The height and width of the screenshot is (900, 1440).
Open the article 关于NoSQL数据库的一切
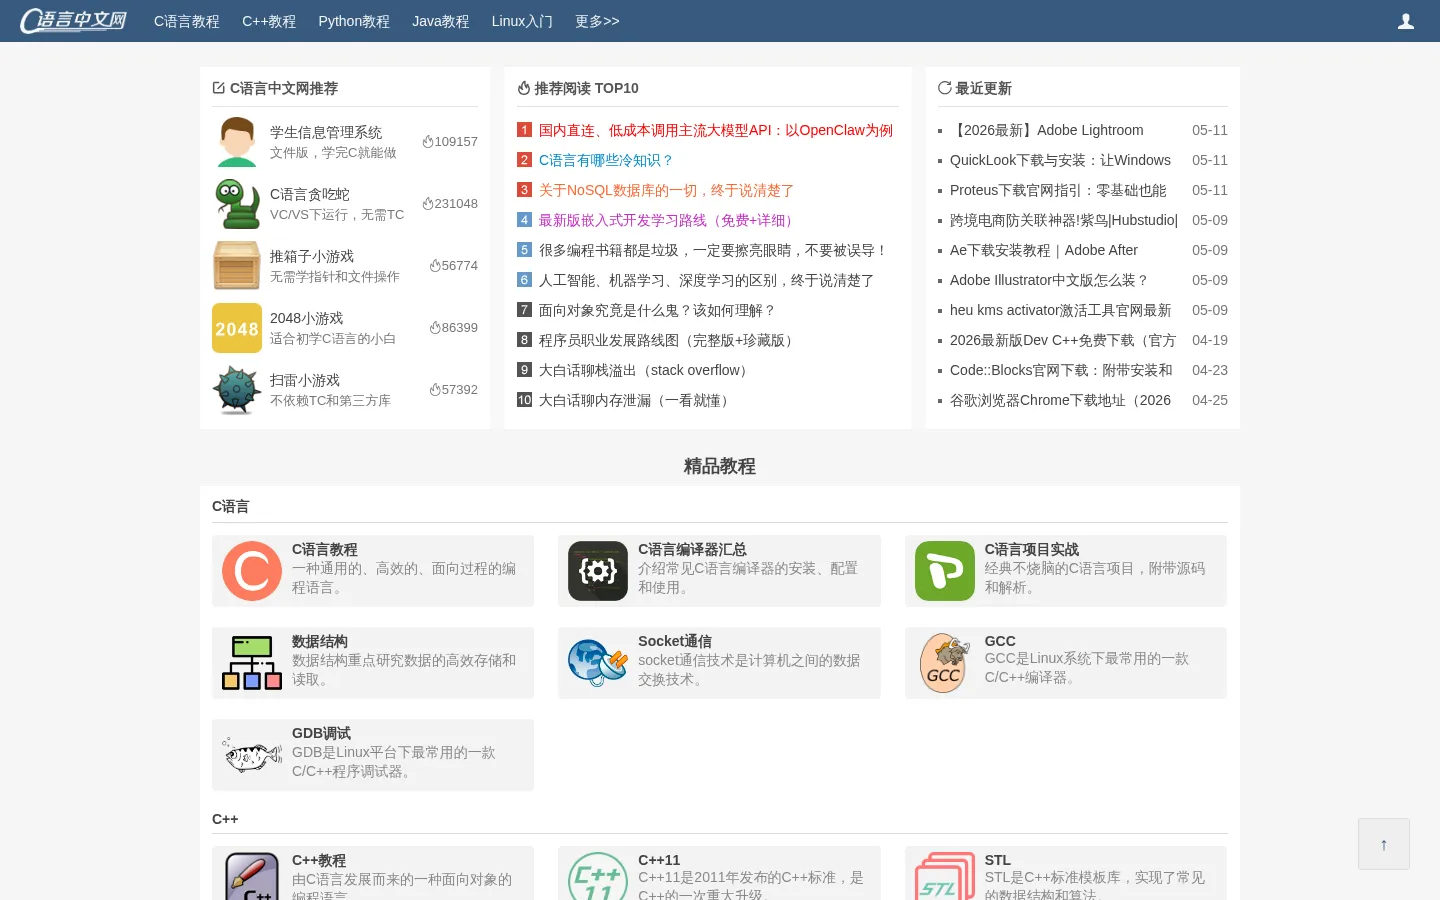point(666,190)
